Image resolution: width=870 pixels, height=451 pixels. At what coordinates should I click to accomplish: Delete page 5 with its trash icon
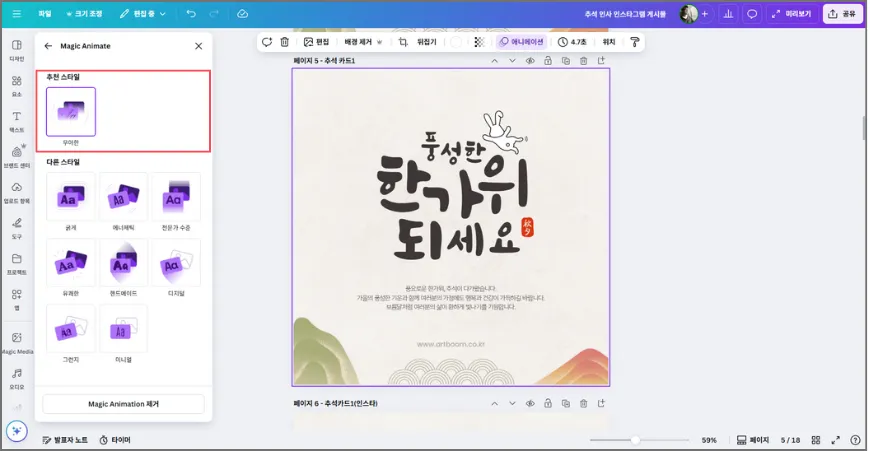pos(583,61)
